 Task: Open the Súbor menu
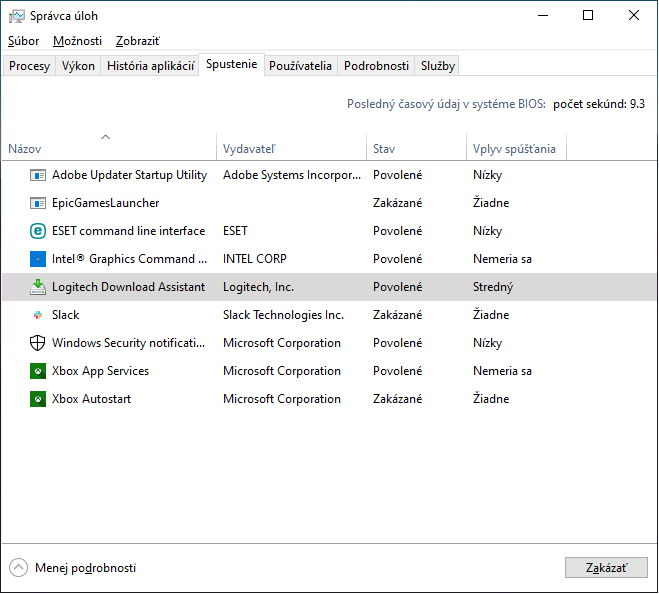[24, 41]
